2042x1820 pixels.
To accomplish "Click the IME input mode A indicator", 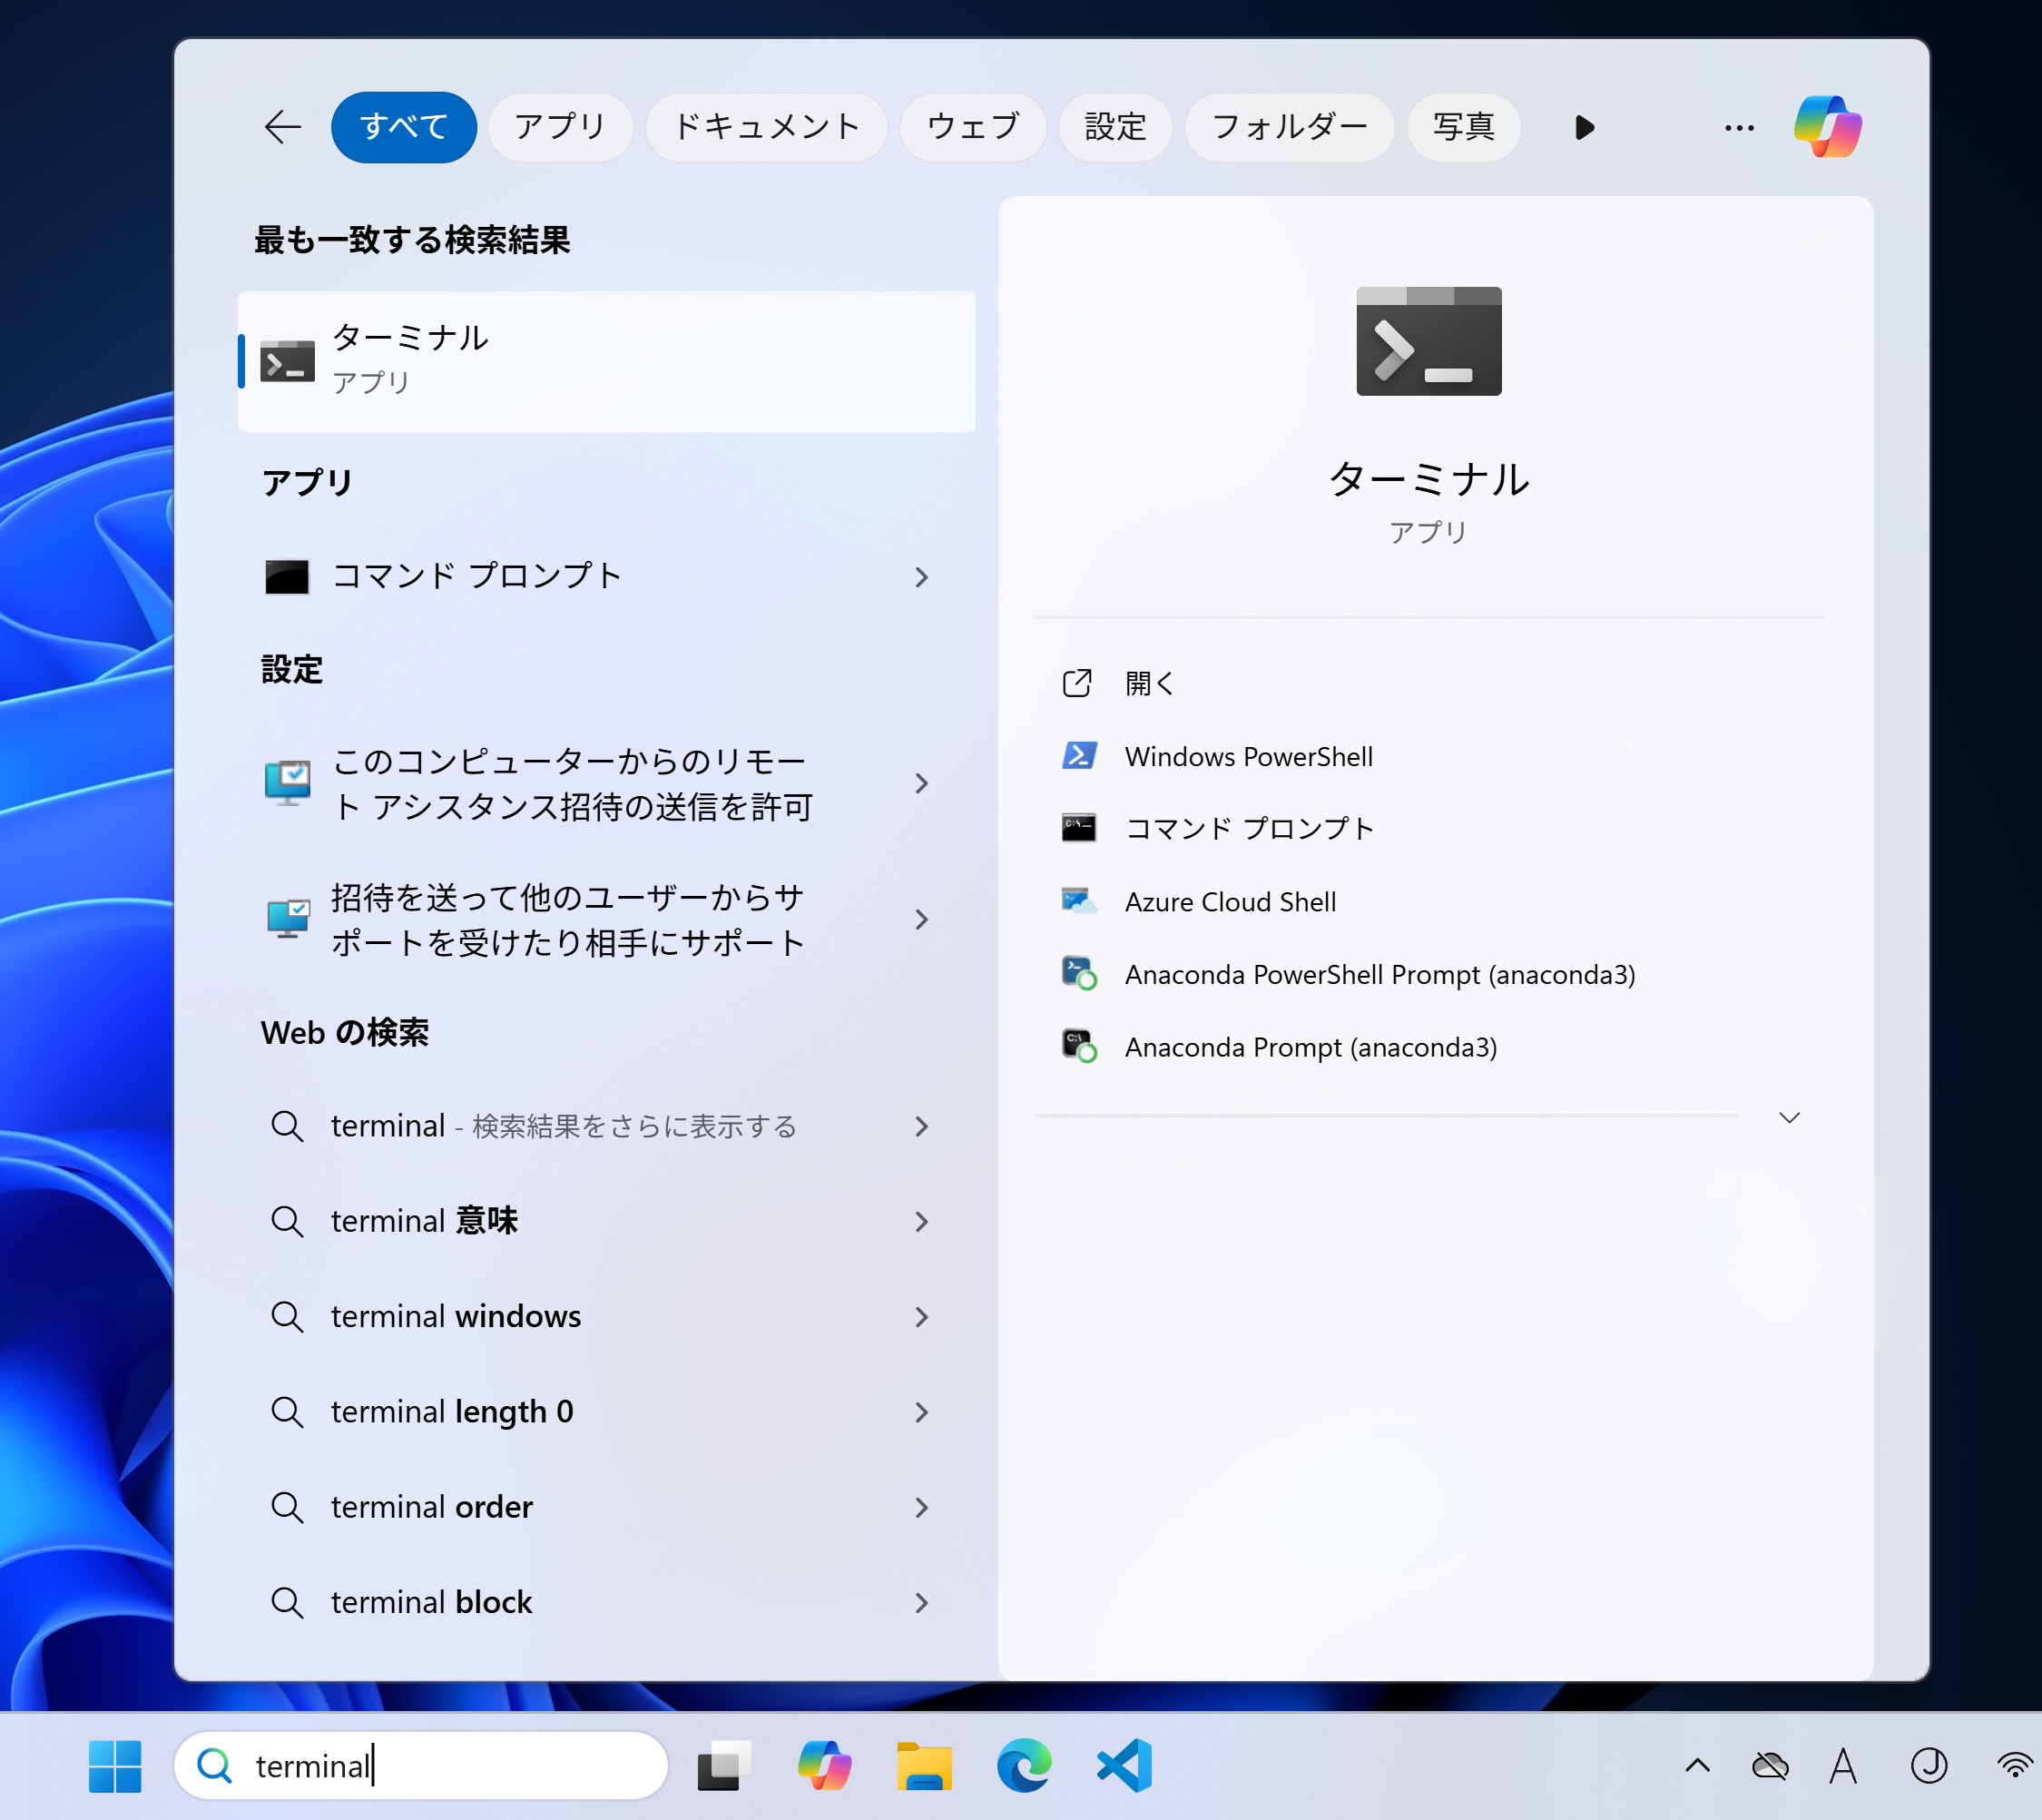I will click(x=1843, y=1766).
